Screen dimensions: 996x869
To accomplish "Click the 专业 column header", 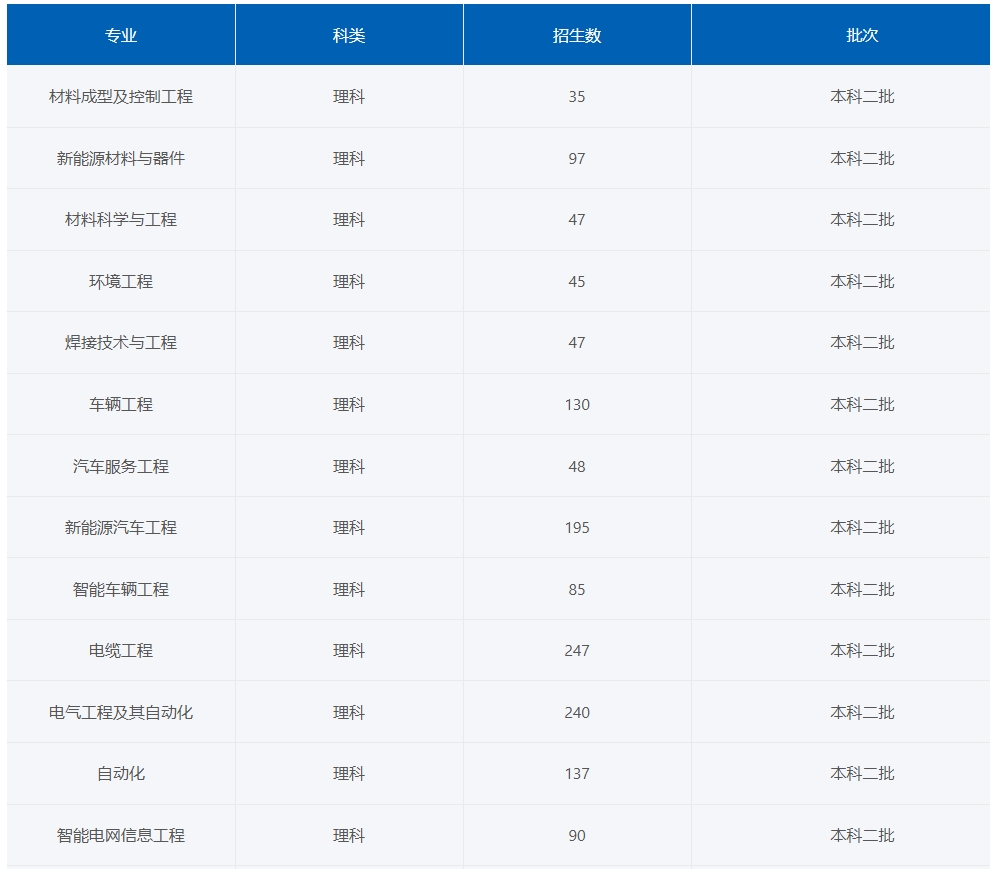I will pyautogui.click(x=121, y=35).
